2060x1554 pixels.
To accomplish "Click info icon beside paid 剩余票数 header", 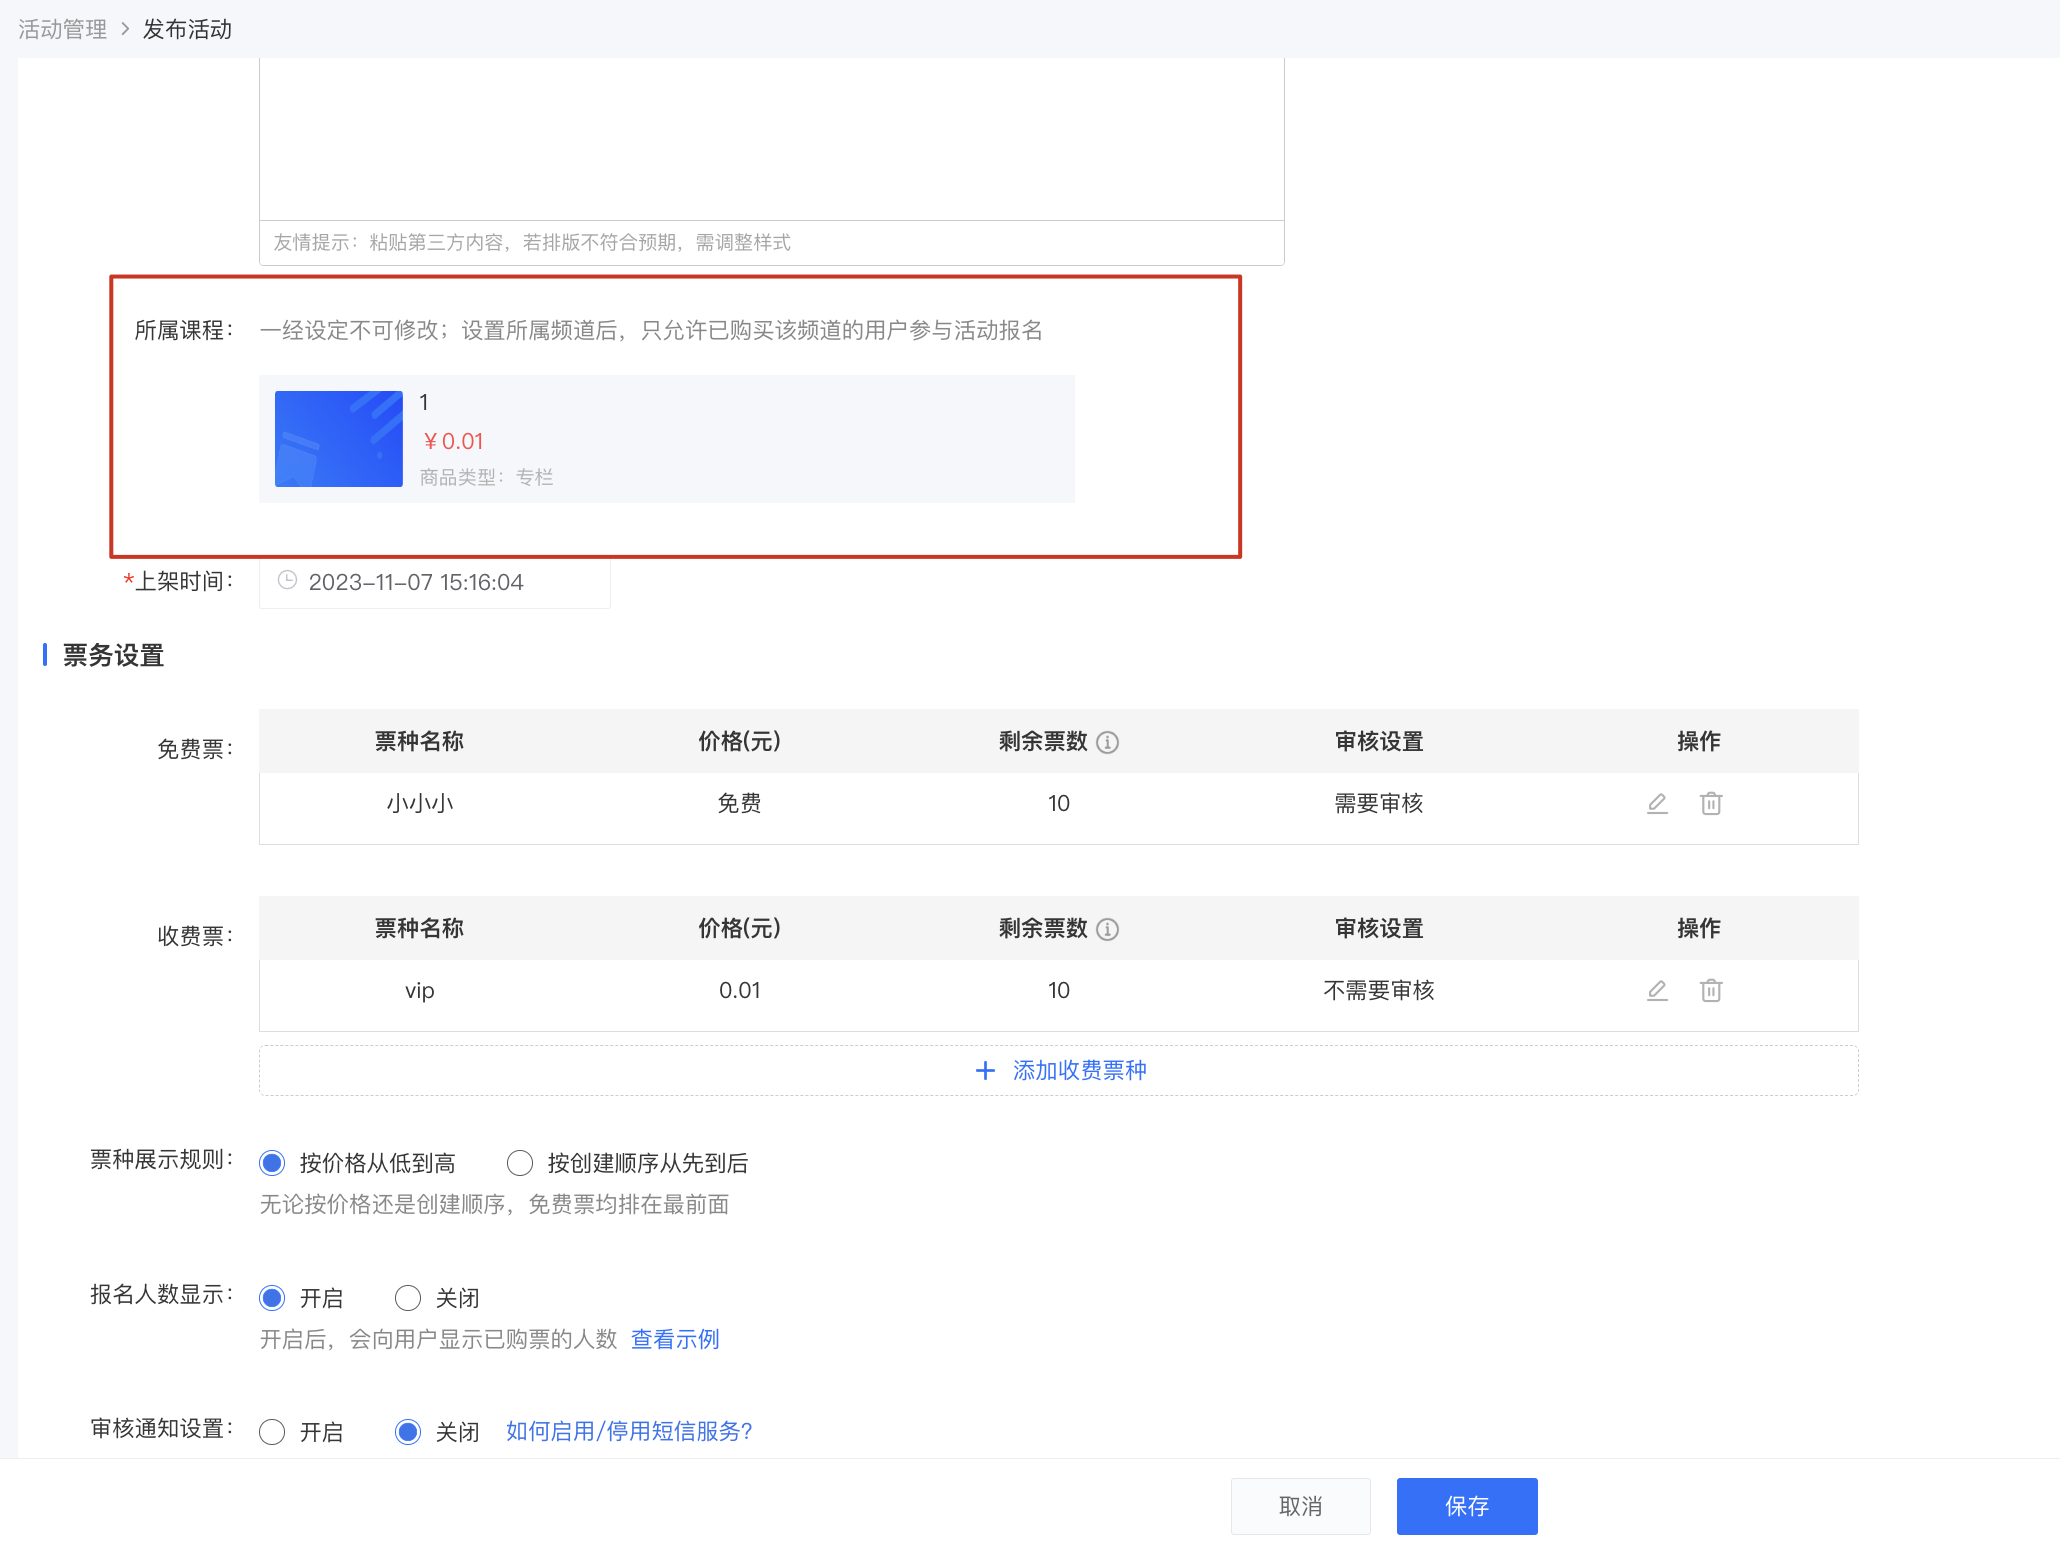I will (1107, 929).
